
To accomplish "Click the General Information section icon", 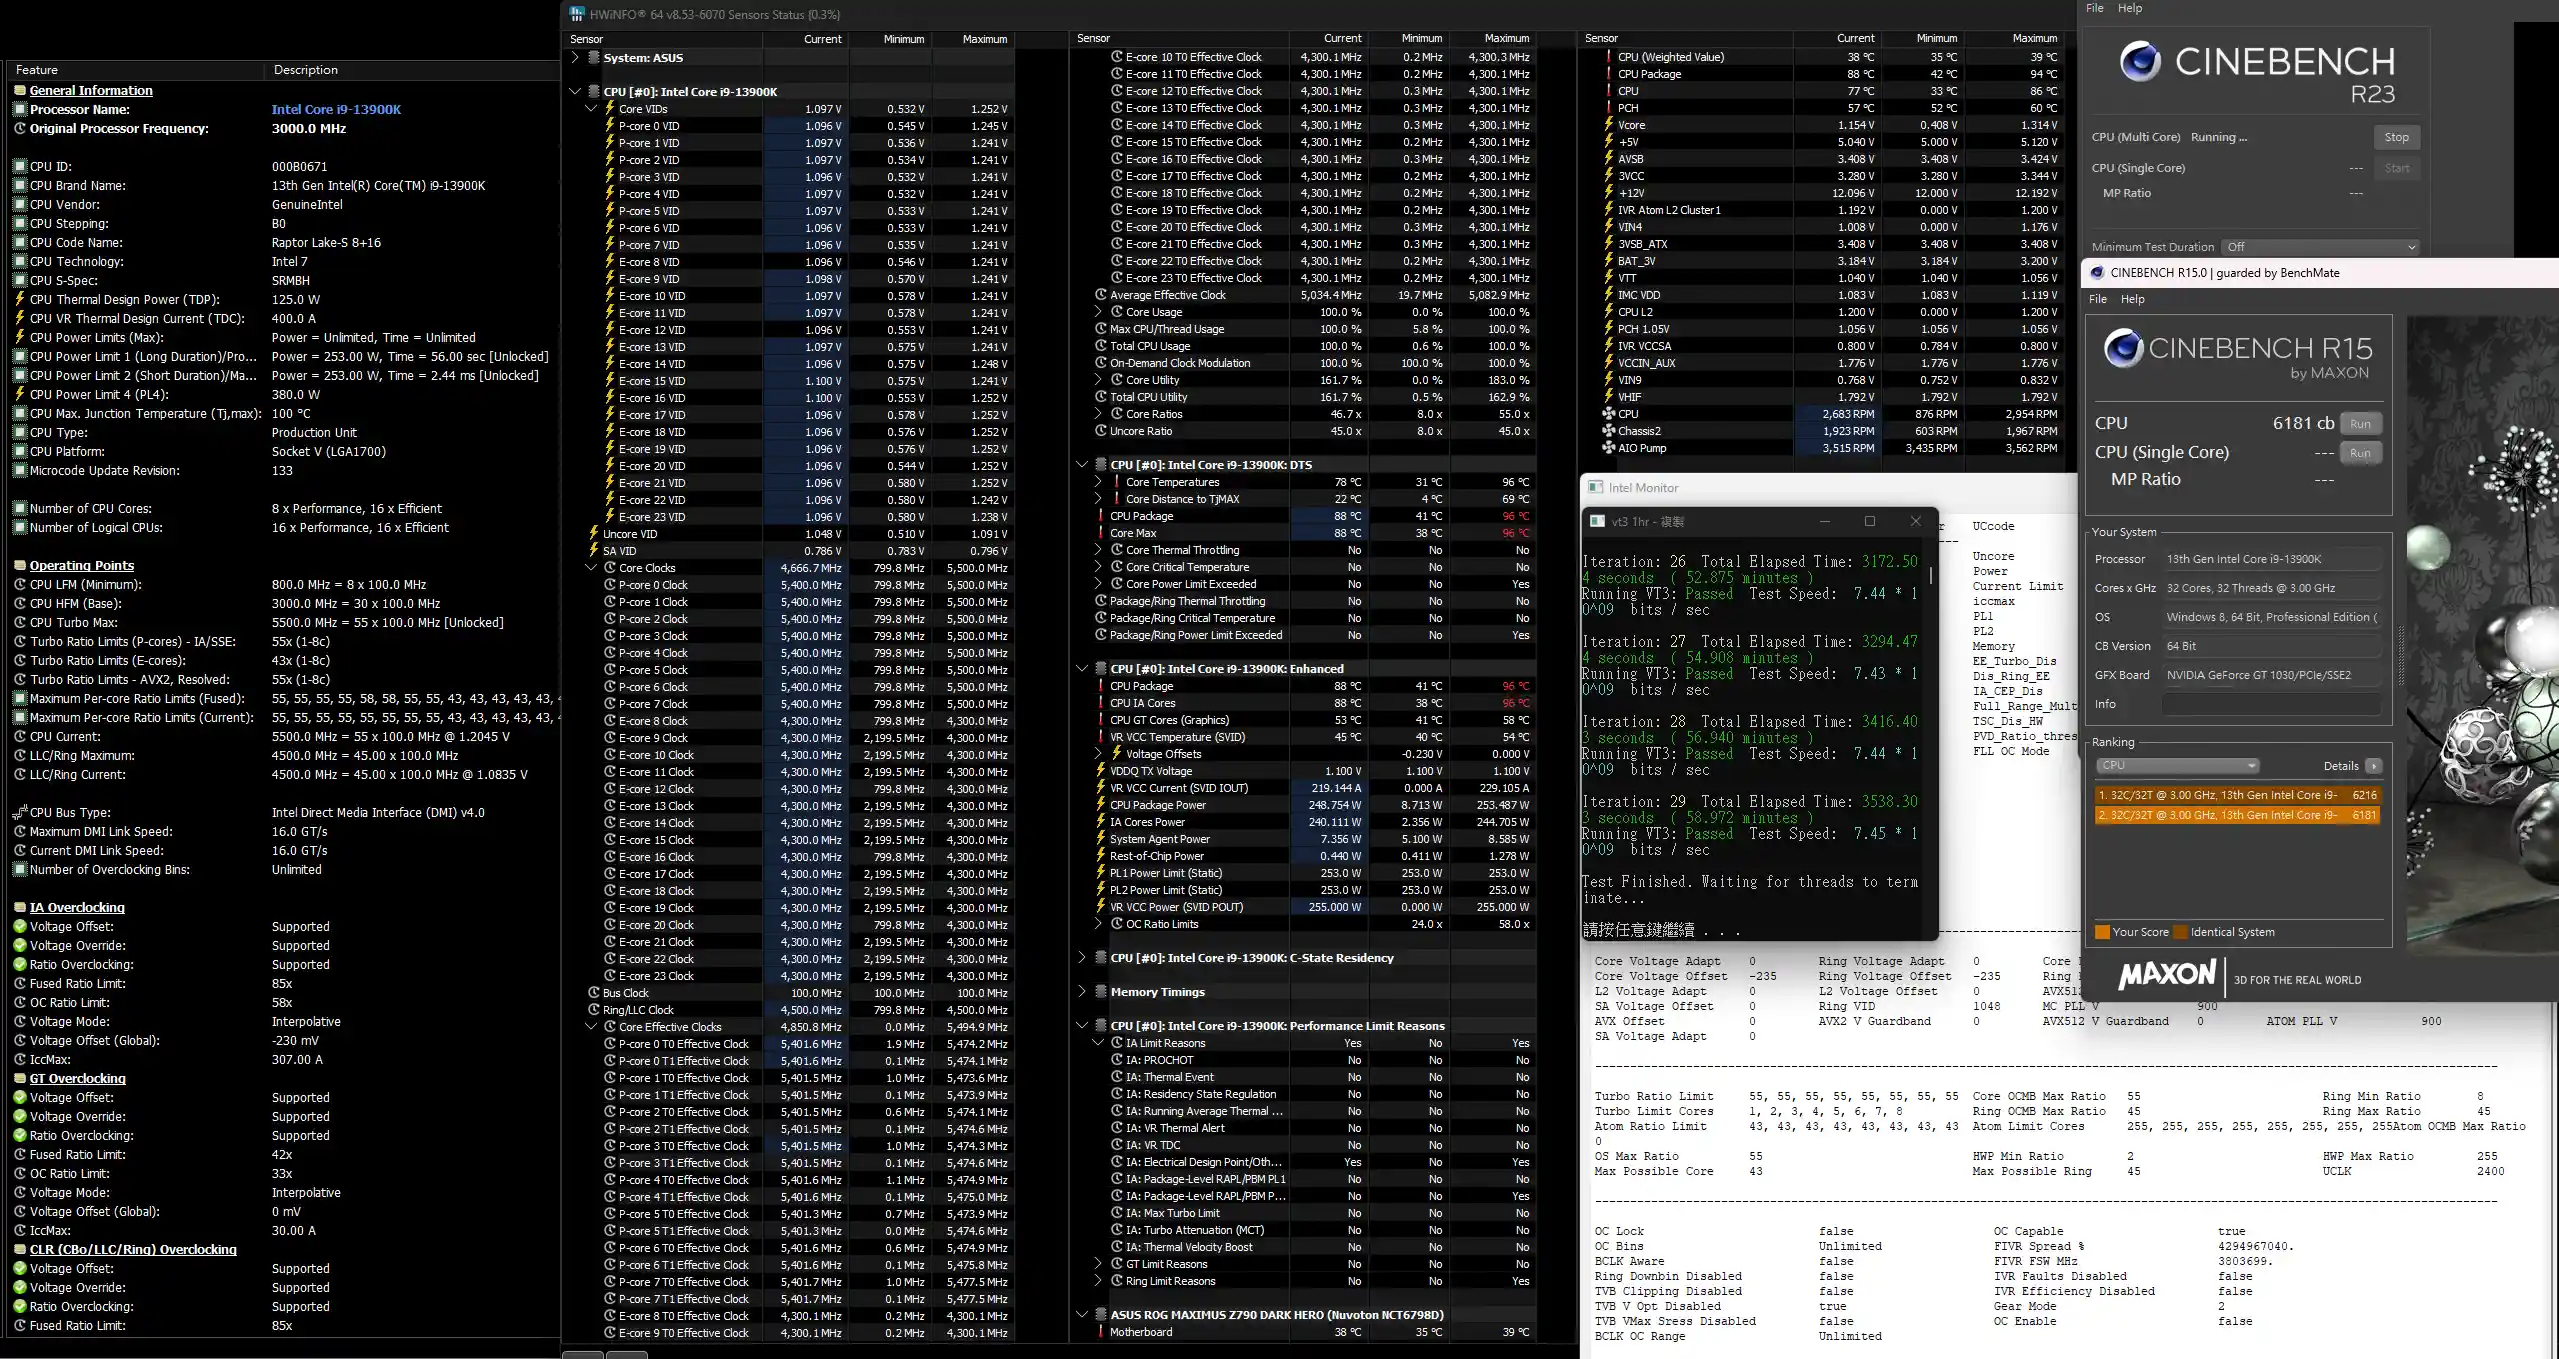I will tap(19, 90).
